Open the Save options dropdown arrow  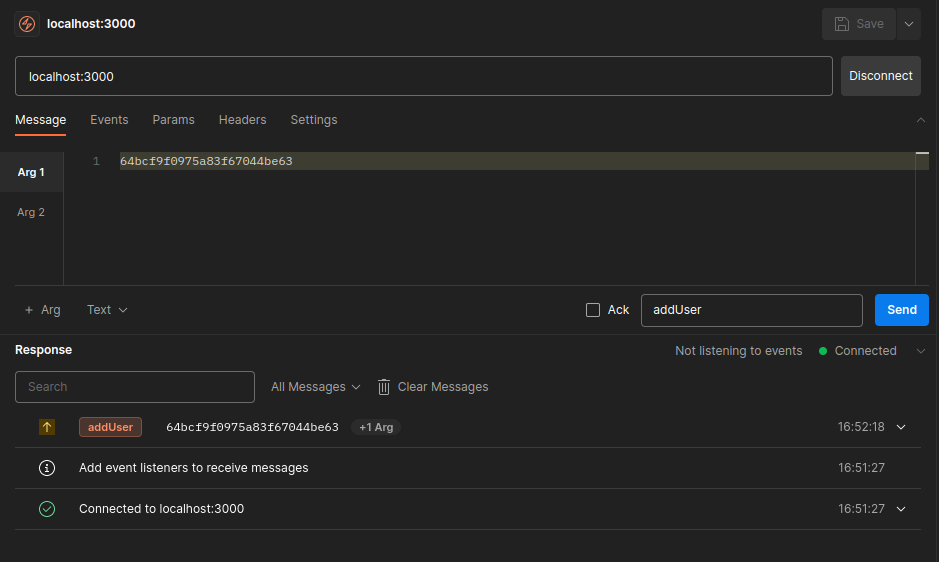pyautogui.click(x=908, y=24)
